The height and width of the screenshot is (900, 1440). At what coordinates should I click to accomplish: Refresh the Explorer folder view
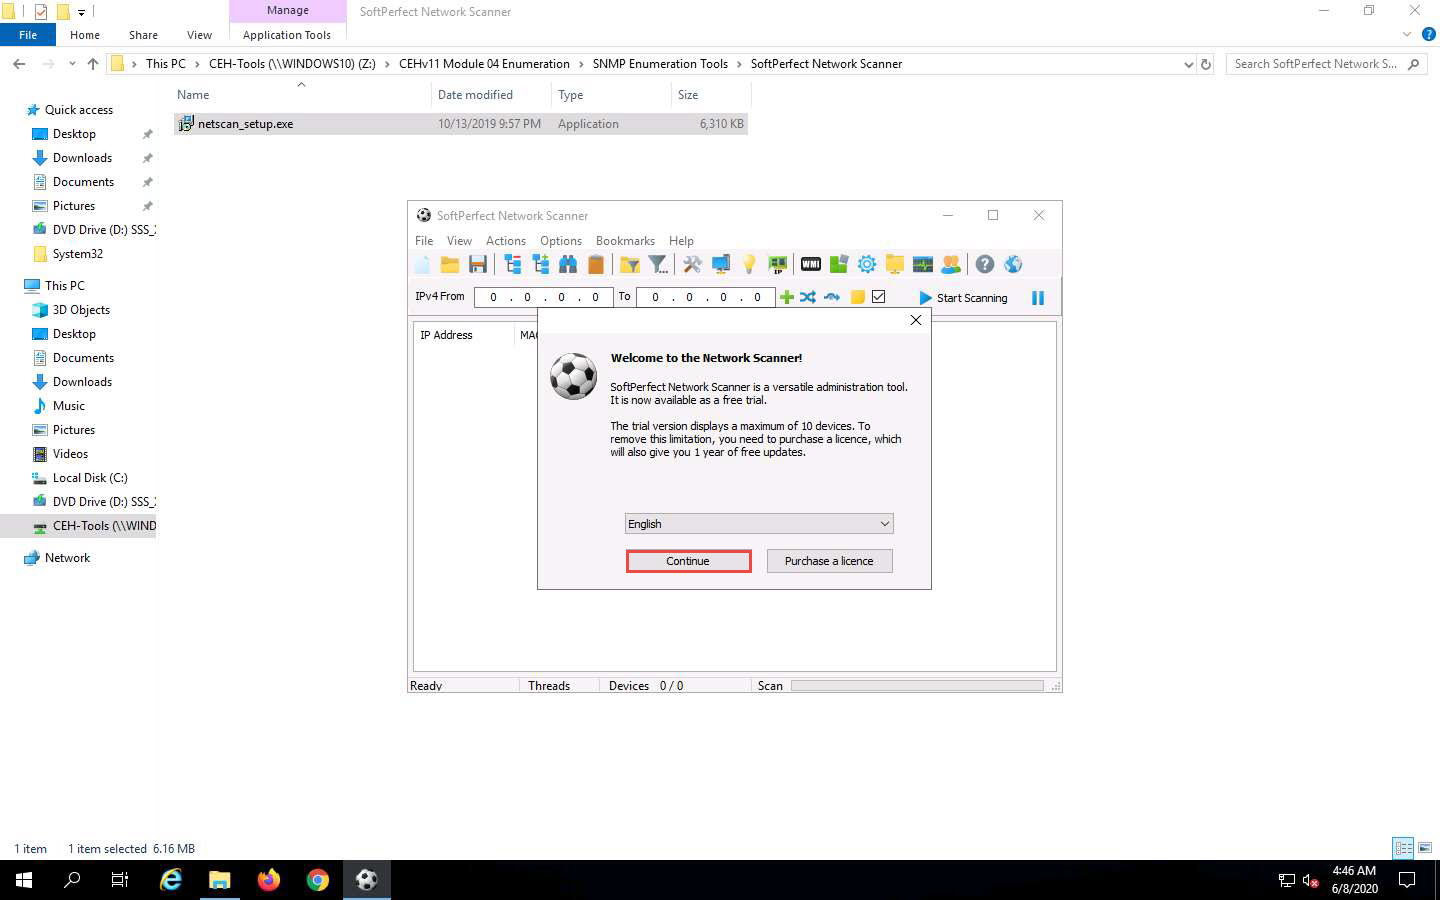click(1206, 64)
